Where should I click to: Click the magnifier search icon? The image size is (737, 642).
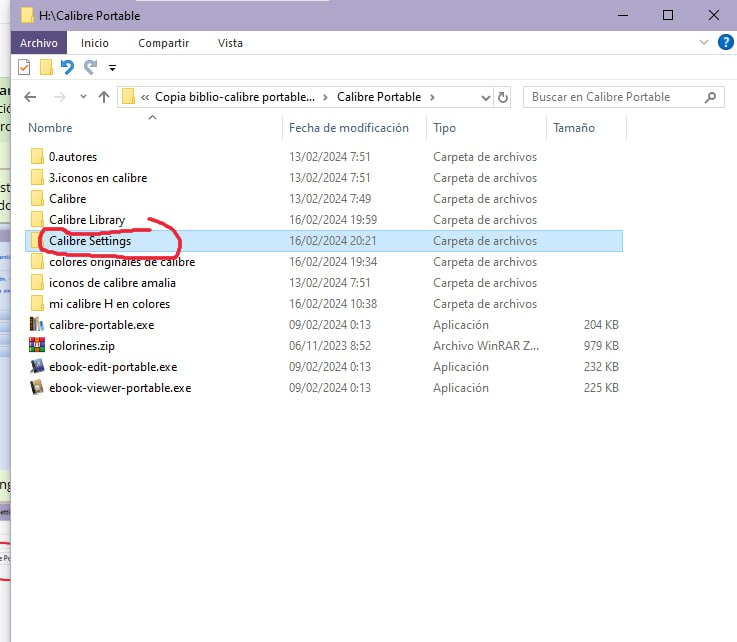pos(711,97)
